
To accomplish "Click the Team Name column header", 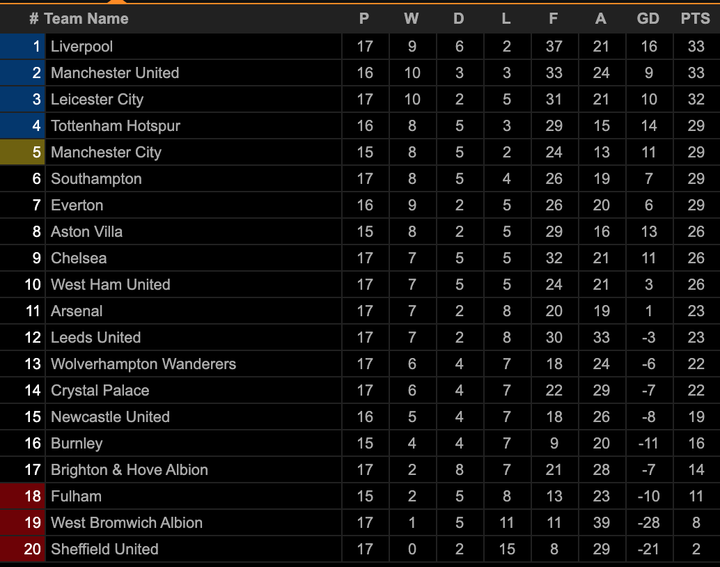I will 86,18.
